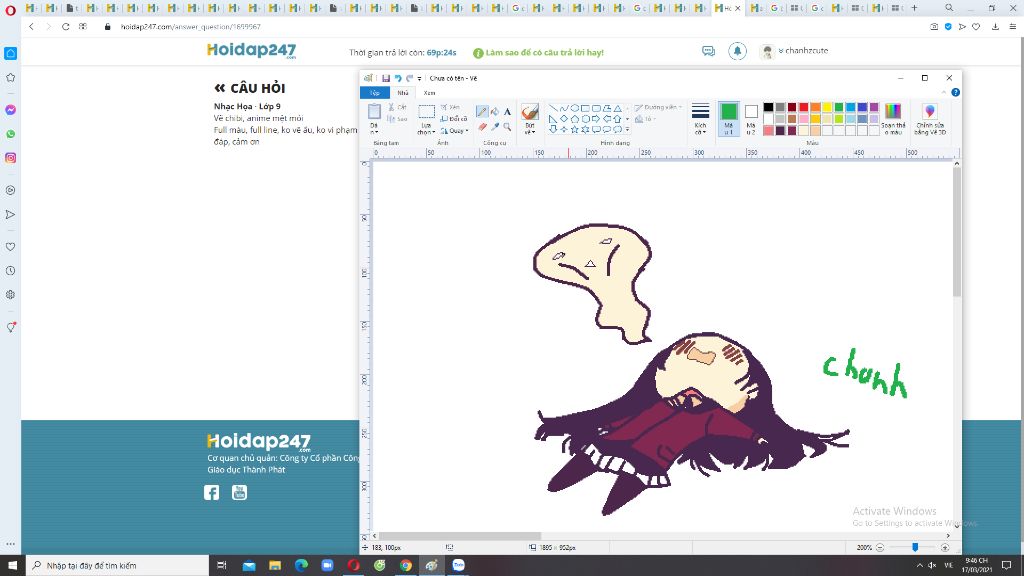Collapse the Paint ribbon with the caret
This screenshot has width=1024, height=576.
click(x=944, y=93)
